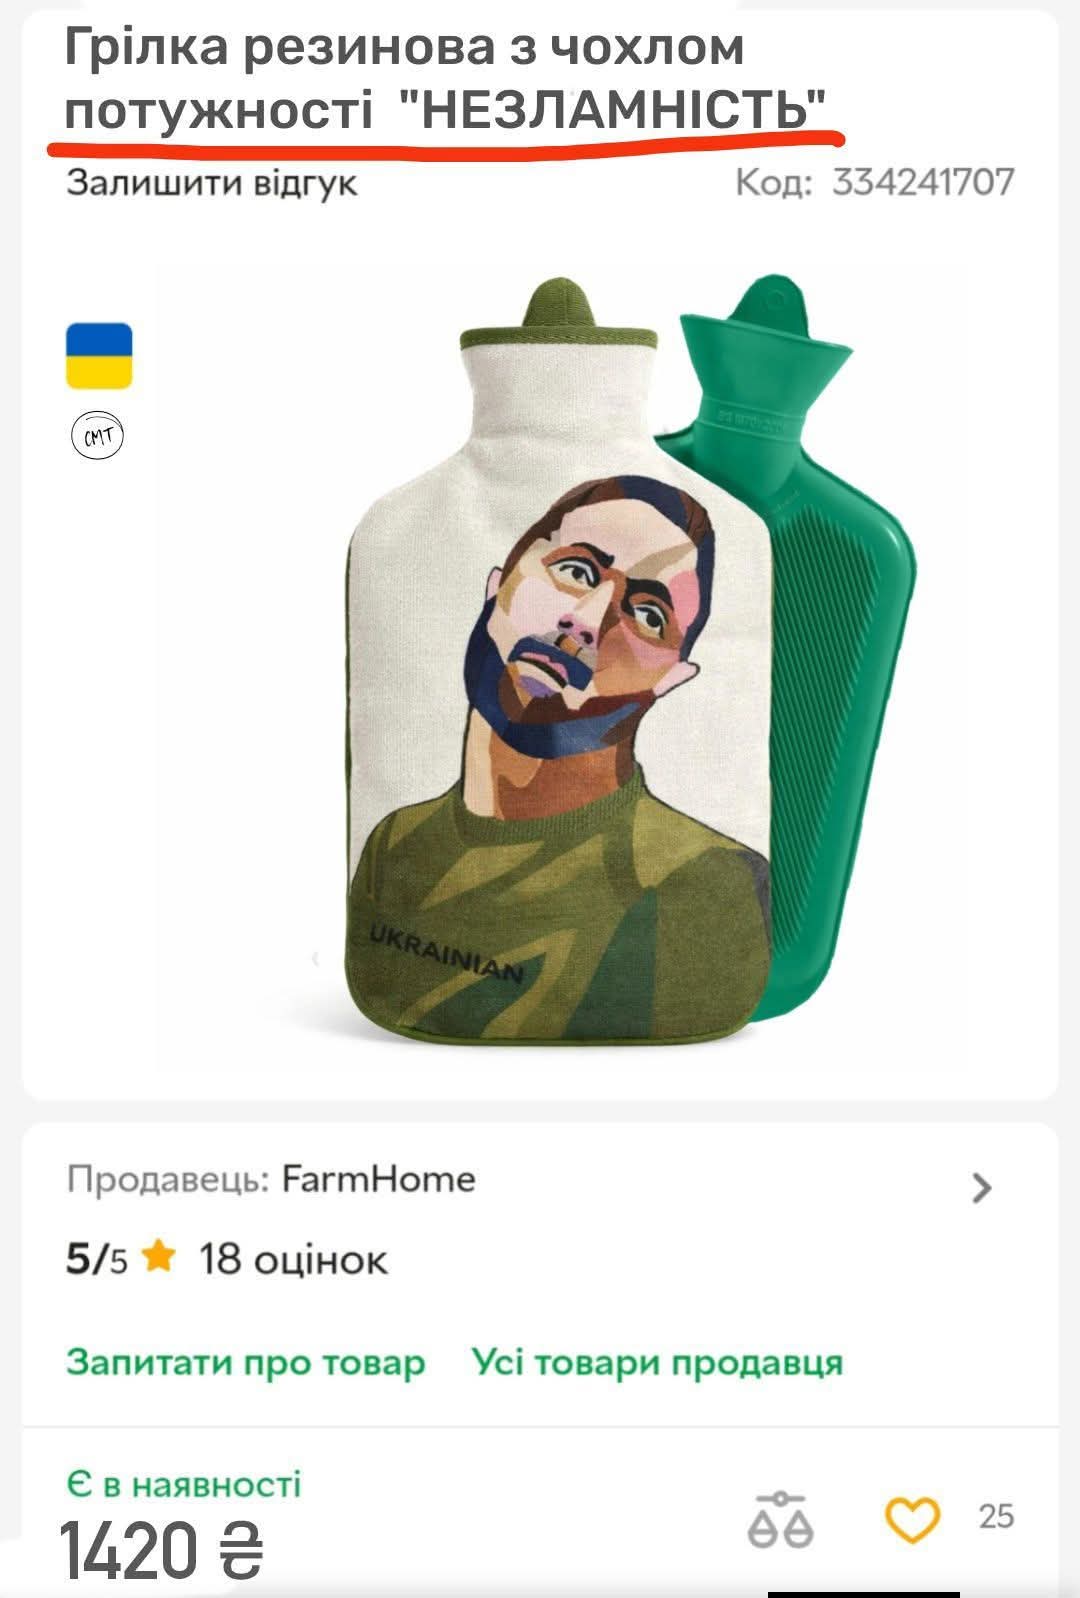
Task: Tap the price 1420 ₴
Action: [163, 1551]
